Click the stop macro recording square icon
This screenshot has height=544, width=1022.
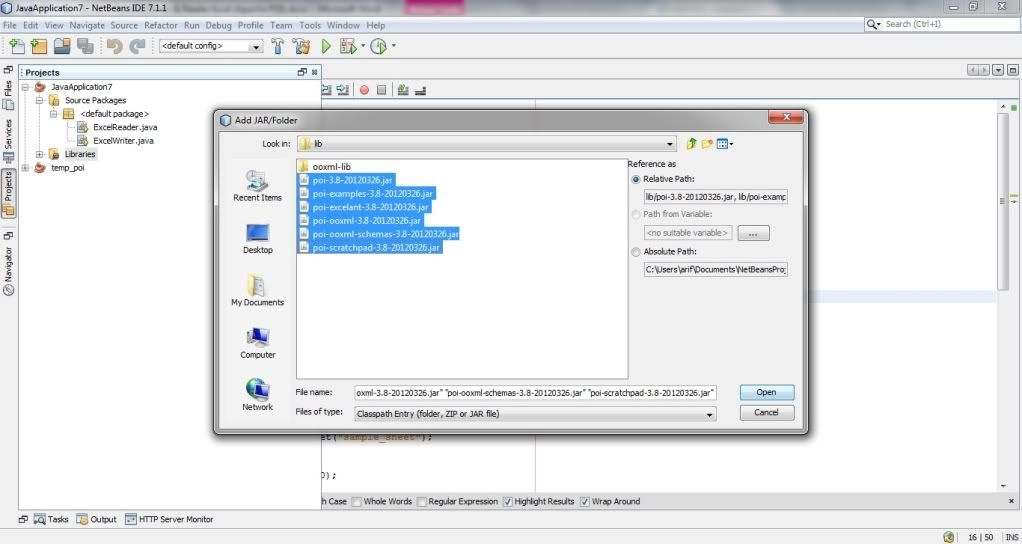point(382,91)
